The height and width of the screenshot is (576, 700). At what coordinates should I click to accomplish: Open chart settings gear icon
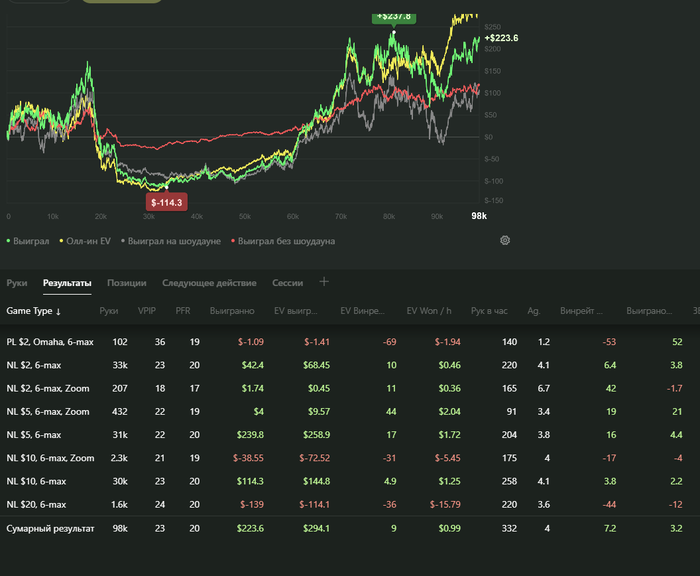point(505,240)
